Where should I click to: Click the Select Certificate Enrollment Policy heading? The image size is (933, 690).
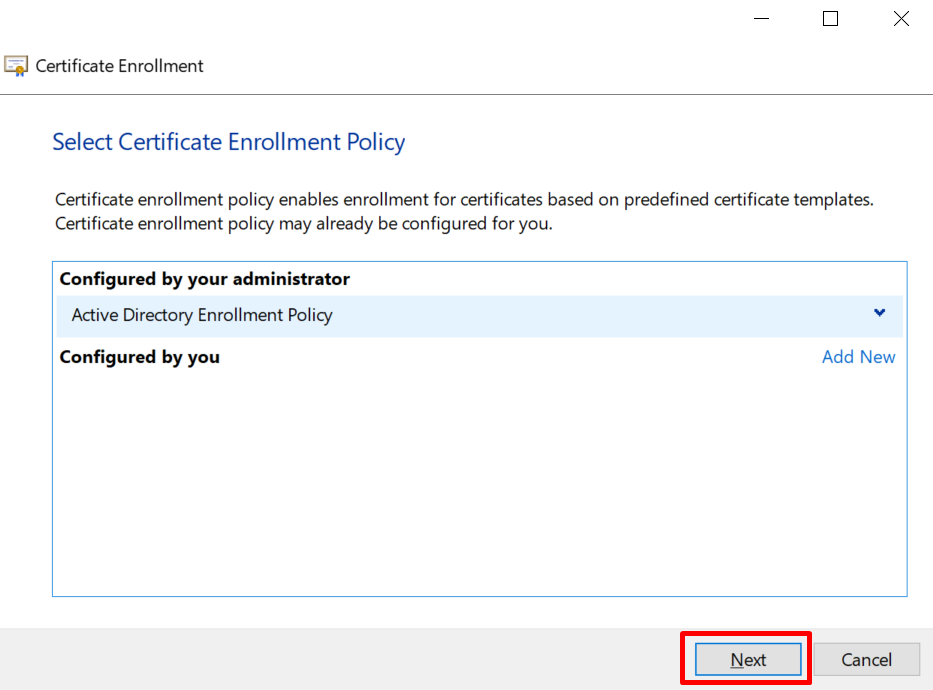tap(228, 142)
